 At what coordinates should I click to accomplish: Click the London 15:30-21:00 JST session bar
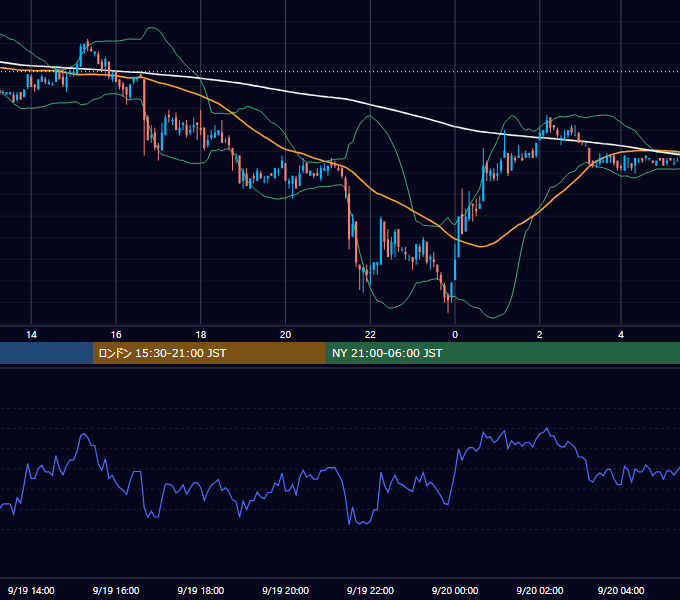pos(209,353)
